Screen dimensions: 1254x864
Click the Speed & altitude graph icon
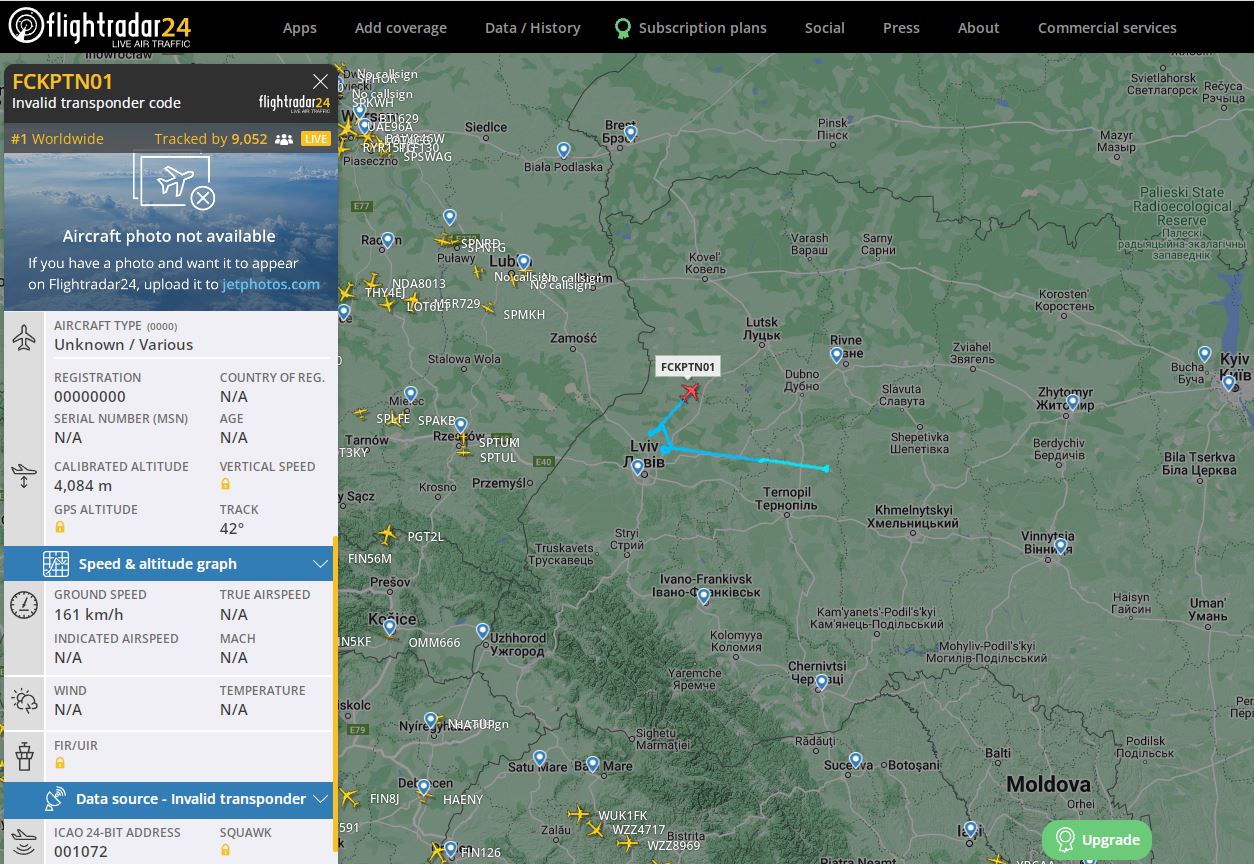coord(56,564)
